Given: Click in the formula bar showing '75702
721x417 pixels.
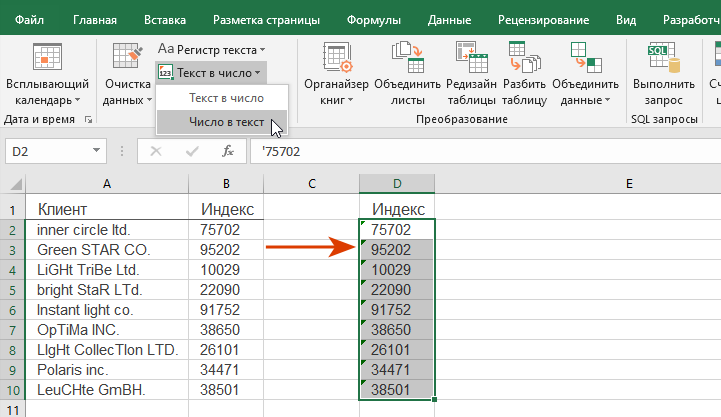Looking at the screenshot, I should (480, 151).
